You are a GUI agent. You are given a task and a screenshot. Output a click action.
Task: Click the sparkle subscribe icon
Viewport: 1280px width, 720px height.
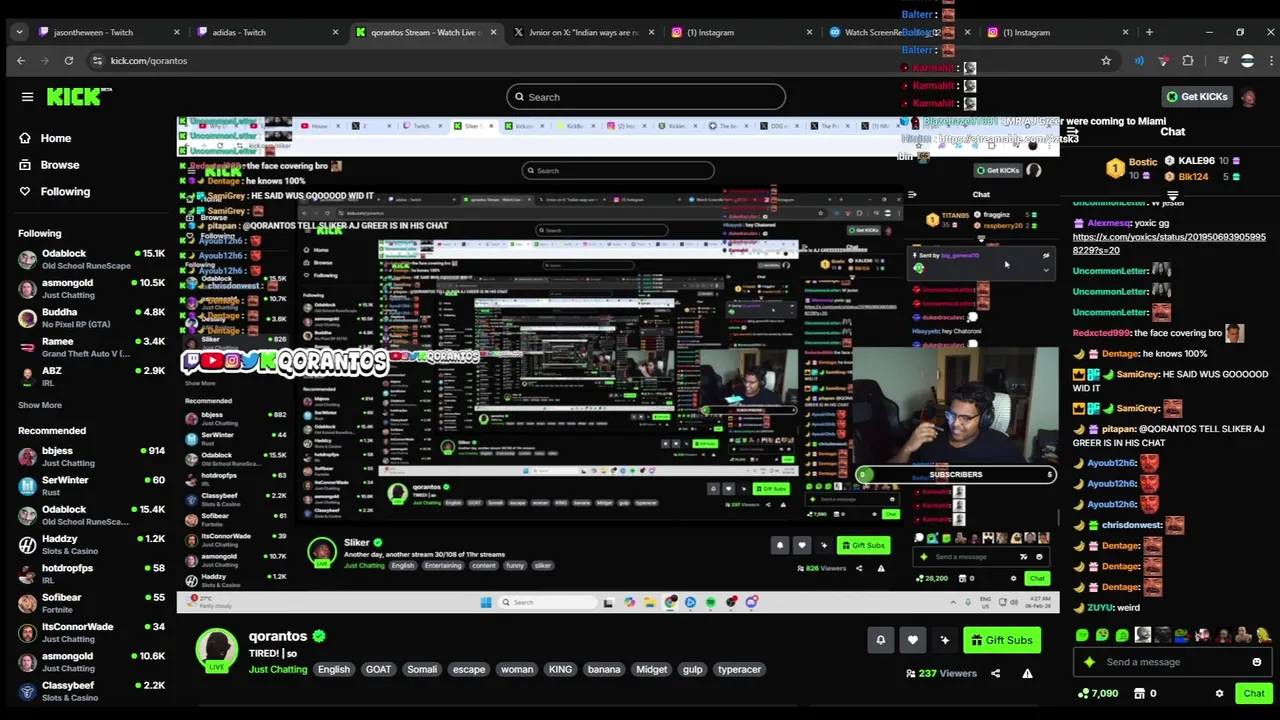point(944,640)
